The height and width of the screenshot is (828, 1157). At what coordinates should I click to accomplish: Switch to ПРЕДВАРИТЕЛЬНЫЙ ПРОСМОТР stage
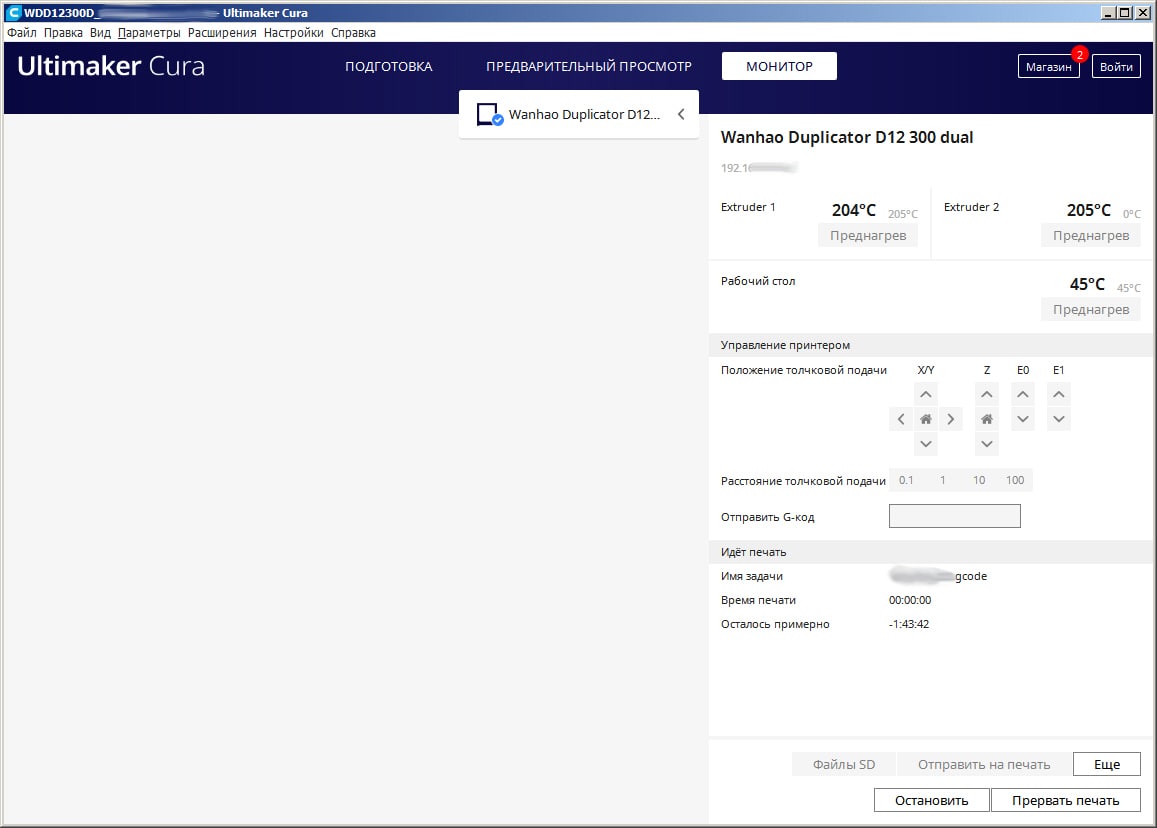pos(589,66)
